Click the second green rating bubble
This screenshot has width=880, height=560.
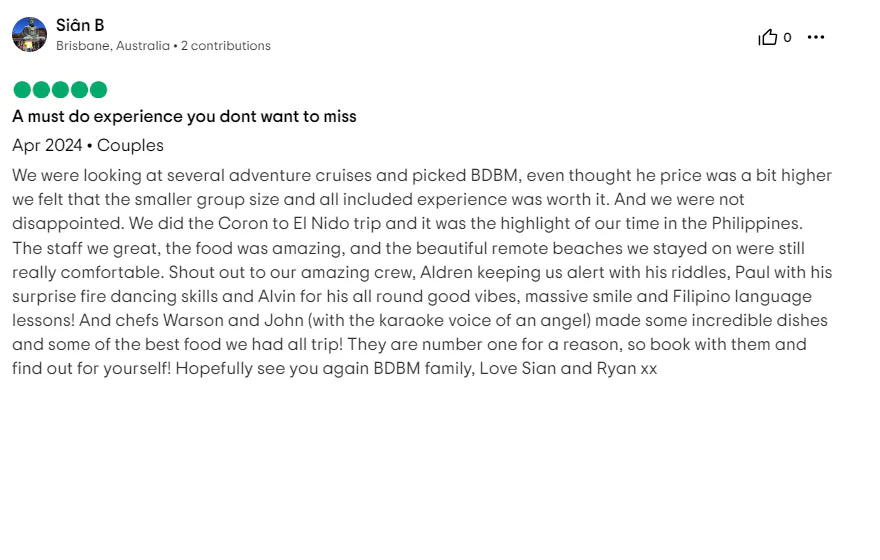(41, 90)
